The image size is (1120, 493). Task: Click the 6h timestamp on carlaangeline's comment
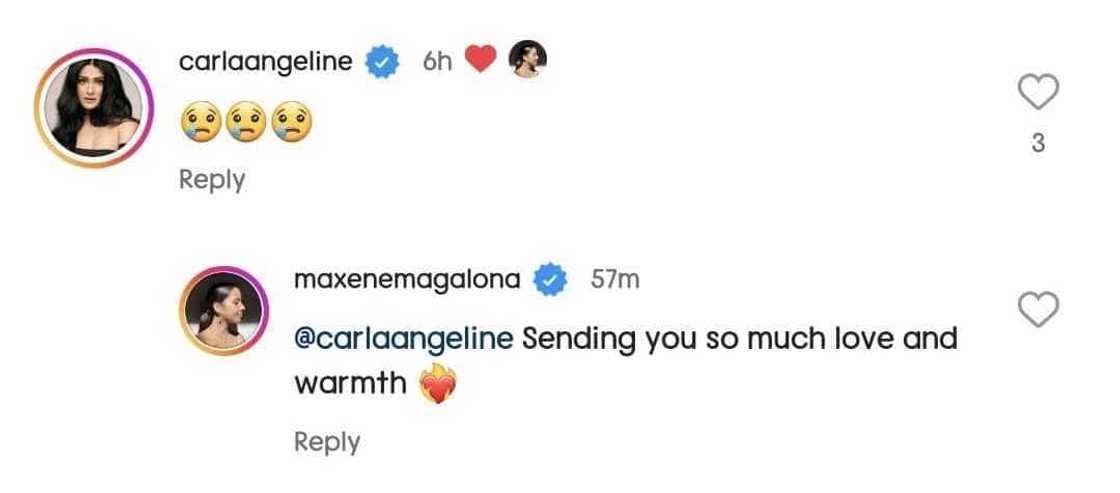pos(437,62)
